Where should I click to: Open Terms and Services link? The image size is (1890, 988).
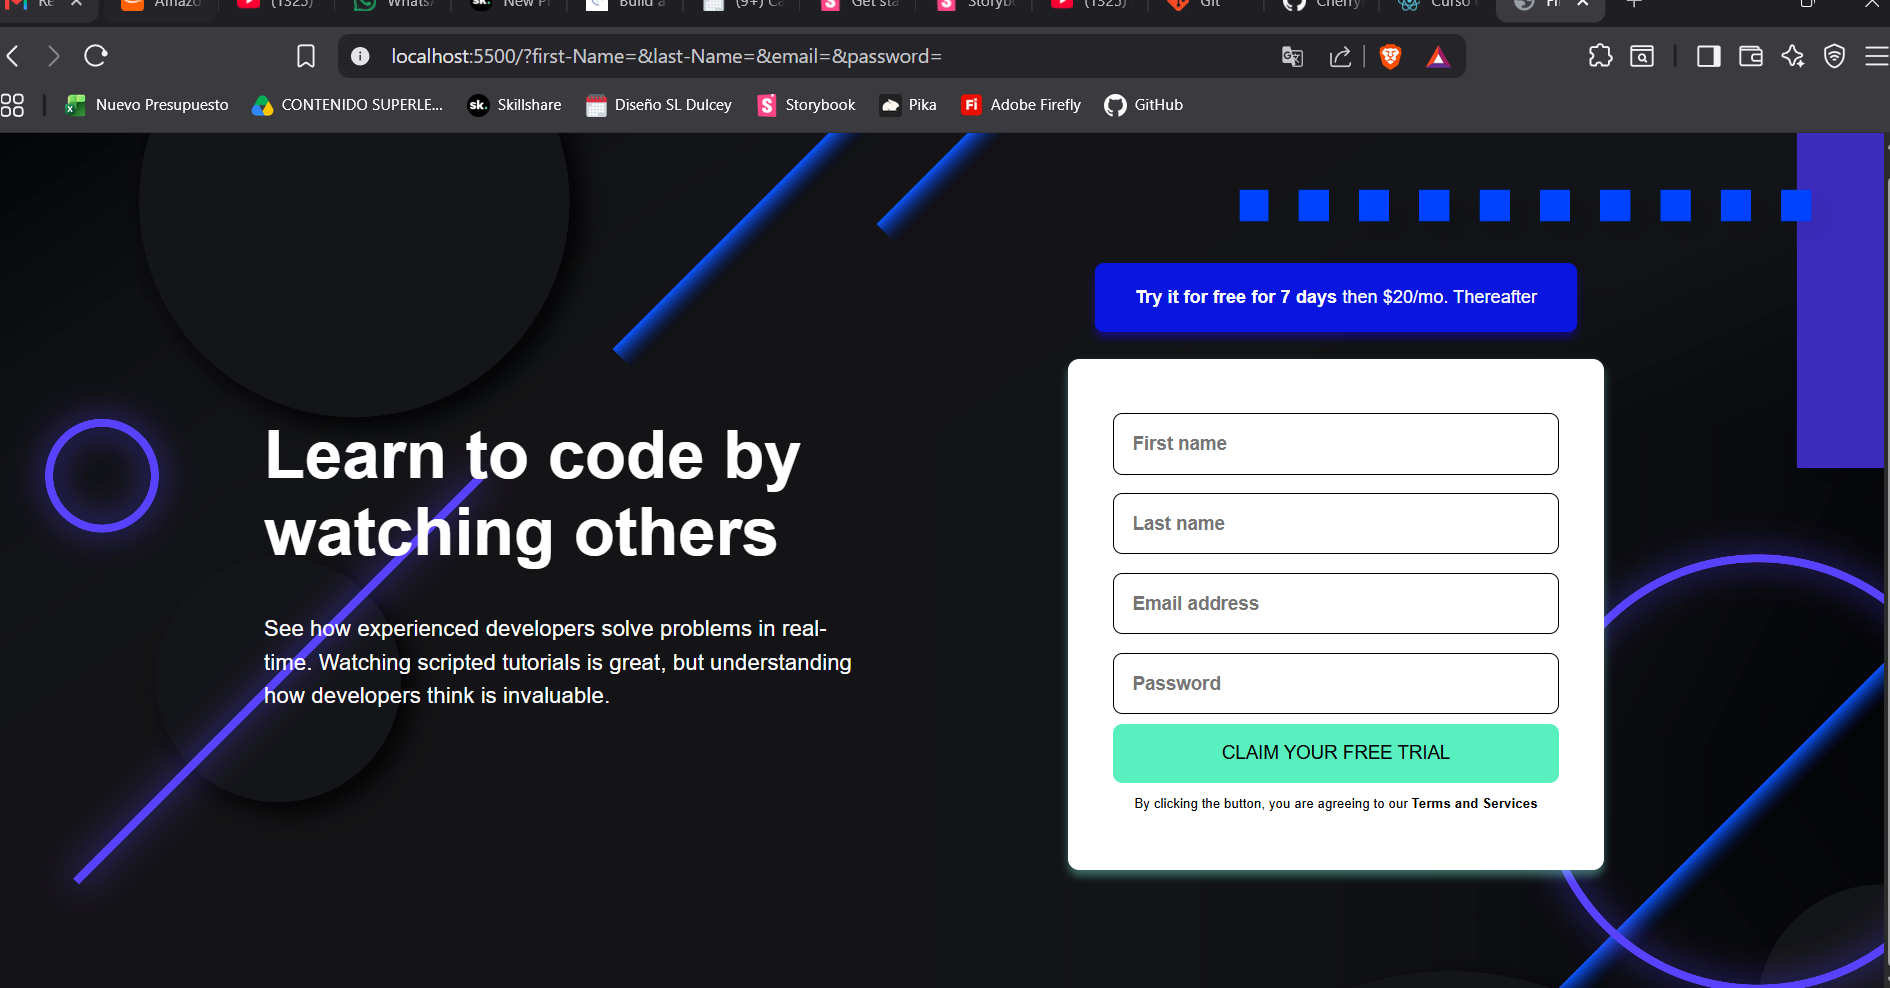pyautogui.click(x=1474, y=804)
